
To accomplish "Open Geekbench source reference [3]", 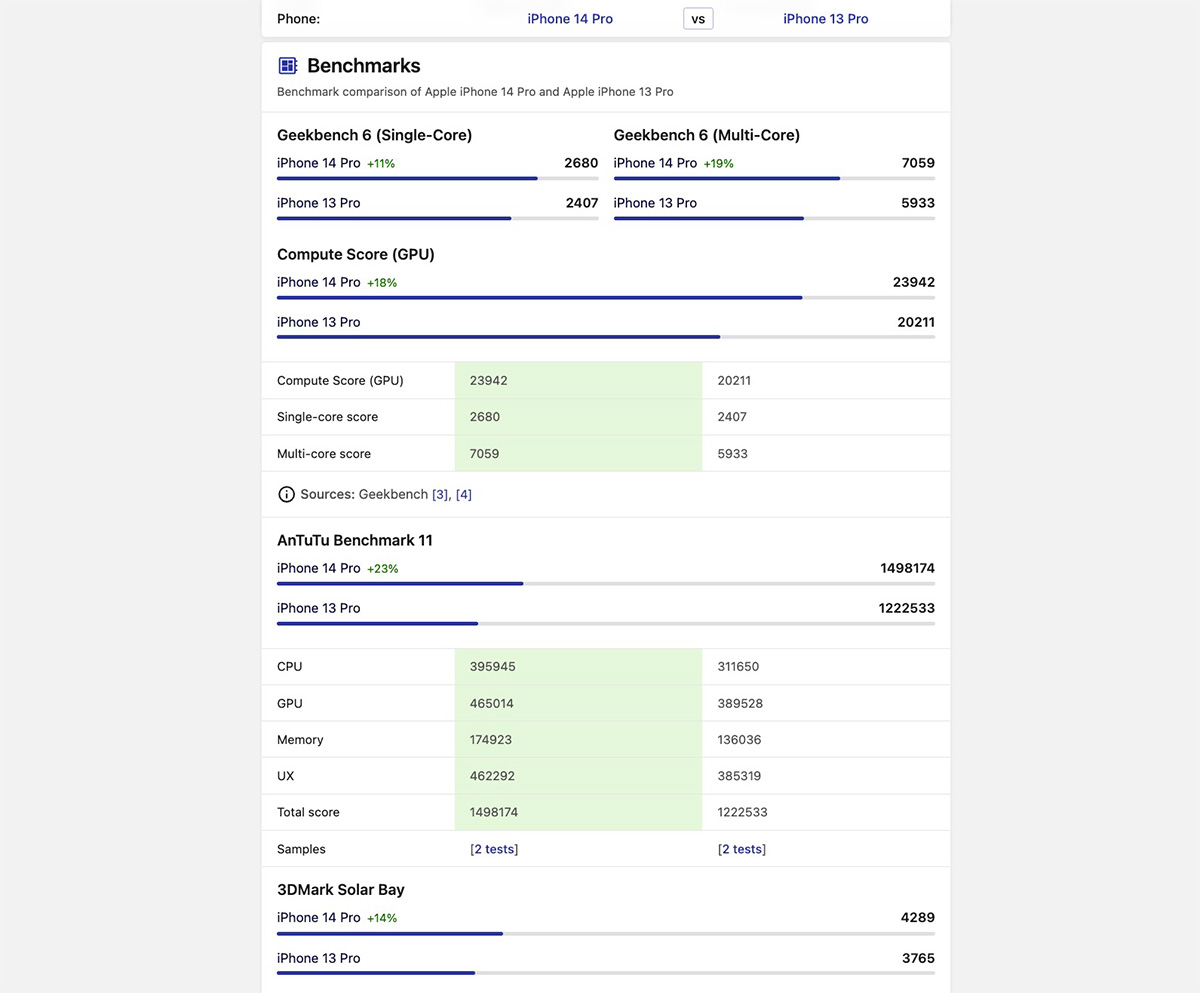I will (x=440, y=494).
